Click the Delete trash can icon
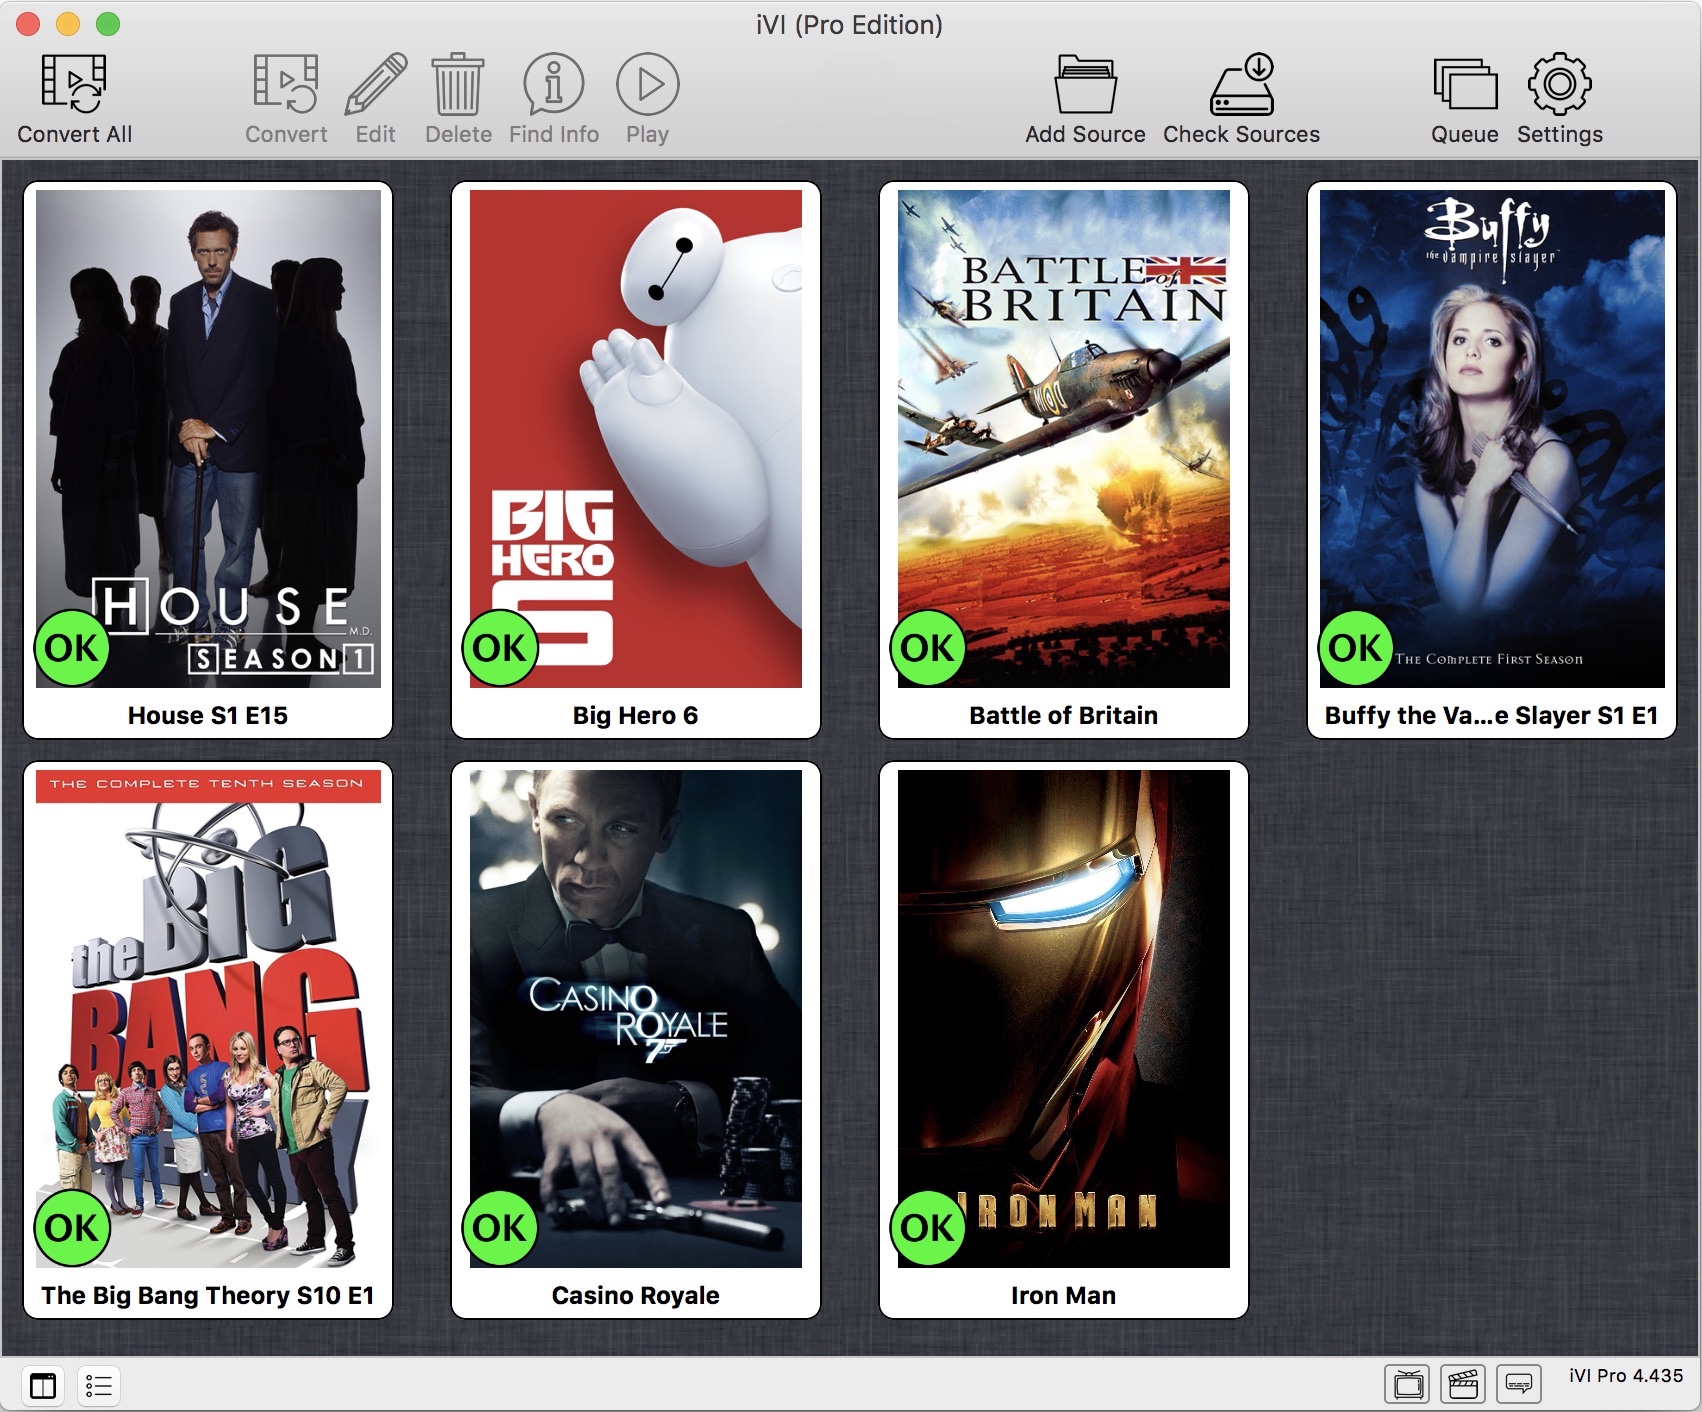Viewport: 1702px width, 1412px height. pos(457,85)
